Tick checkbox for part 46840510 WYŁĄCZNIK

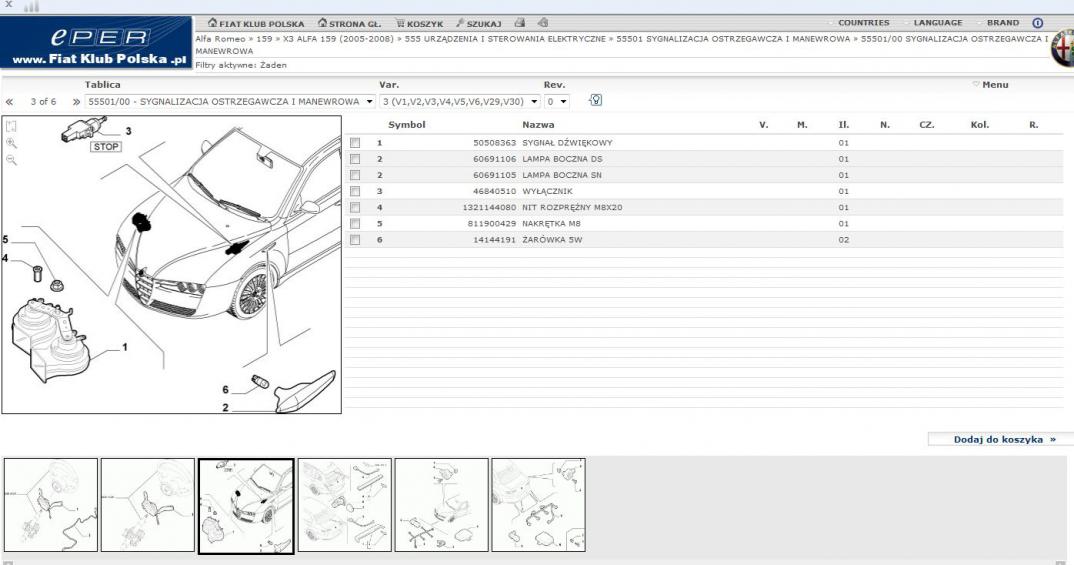tap(355, 191)
